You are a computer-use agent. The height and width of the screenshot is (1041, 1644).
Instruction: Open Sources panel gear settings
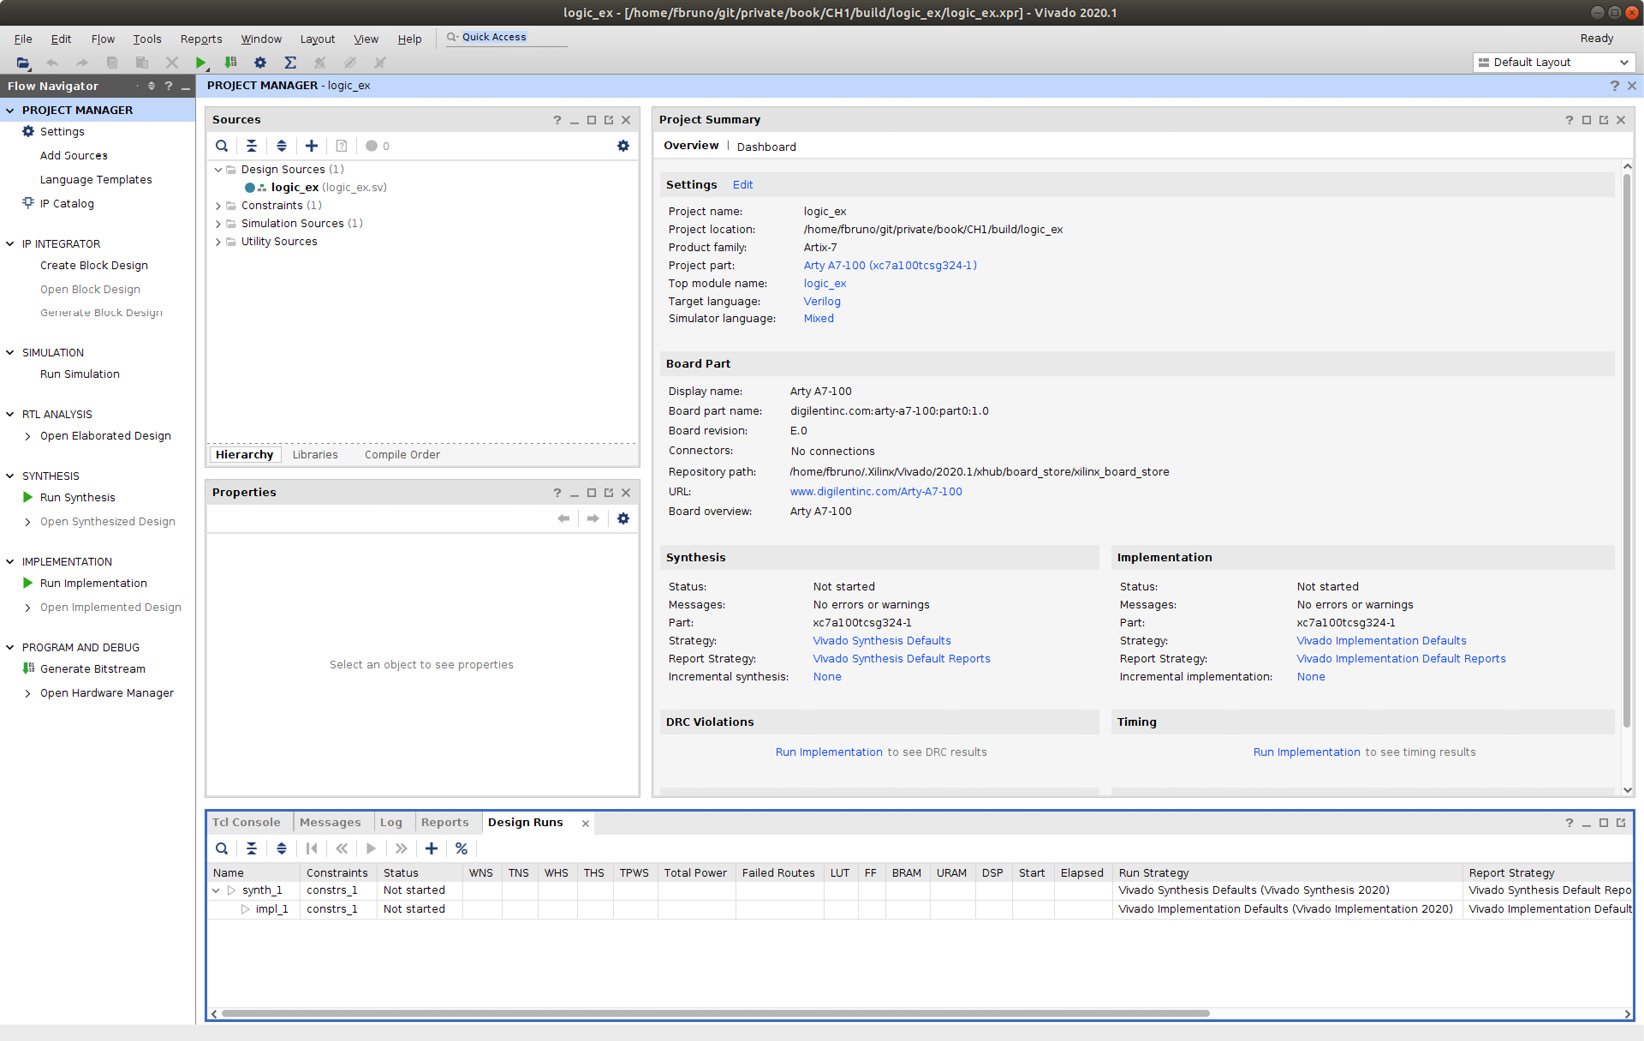[623, 146]
